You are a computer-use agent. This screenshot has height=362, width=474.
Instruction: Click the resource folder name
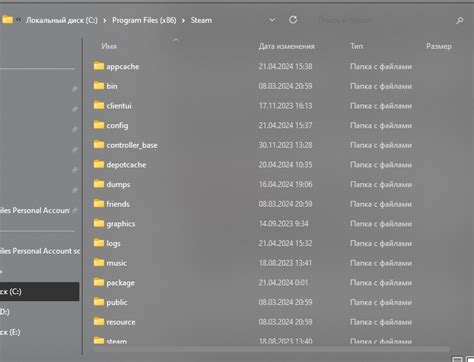[121, 322]
